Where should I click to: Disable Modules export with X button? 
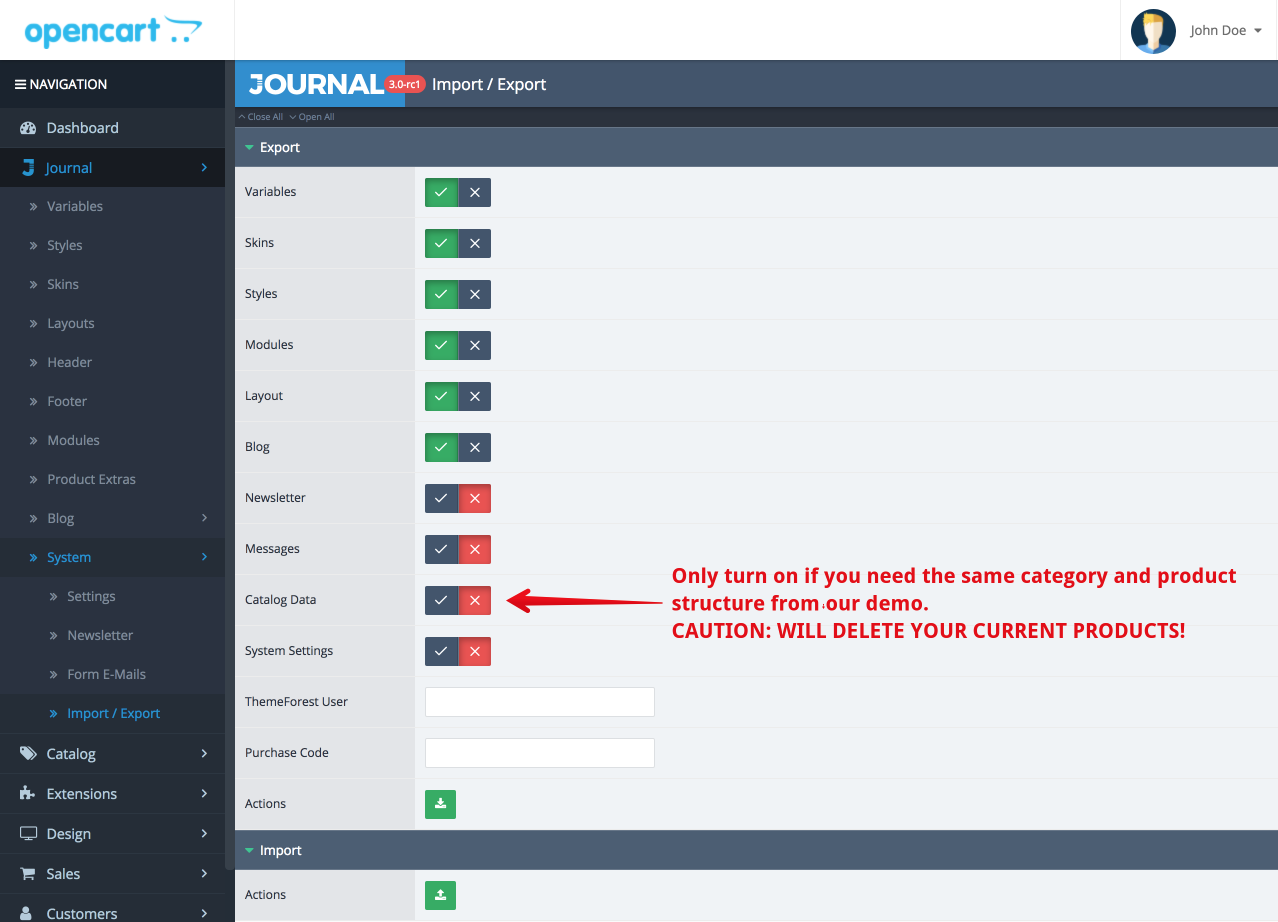(x=475, y=345)
